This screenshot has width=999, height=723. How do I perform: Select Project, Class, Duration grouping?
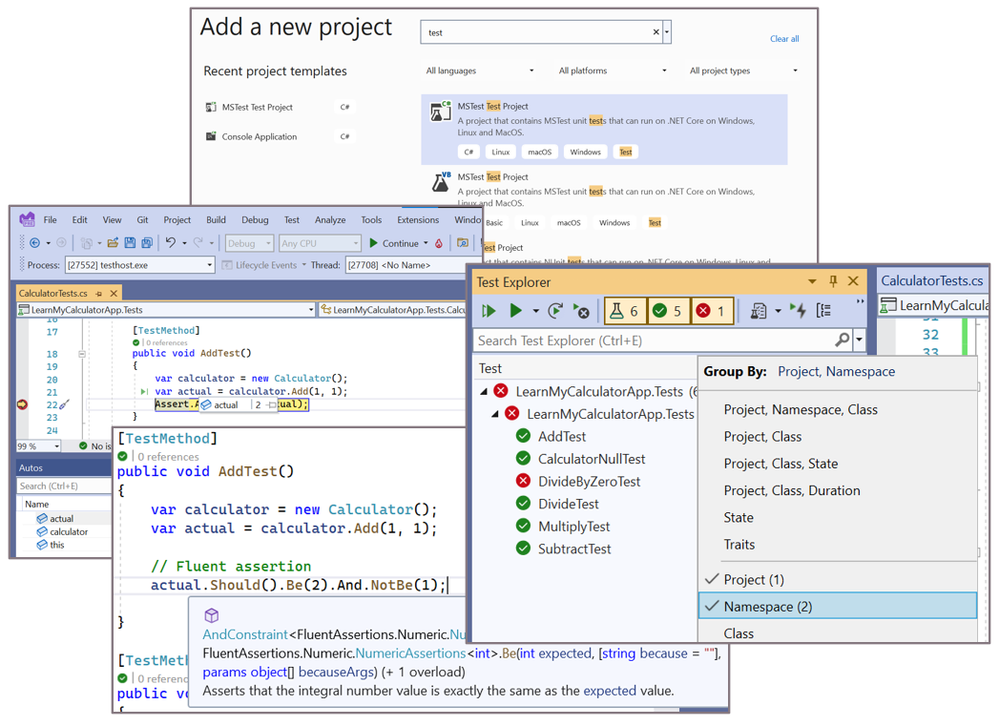[x=792, y=490]
